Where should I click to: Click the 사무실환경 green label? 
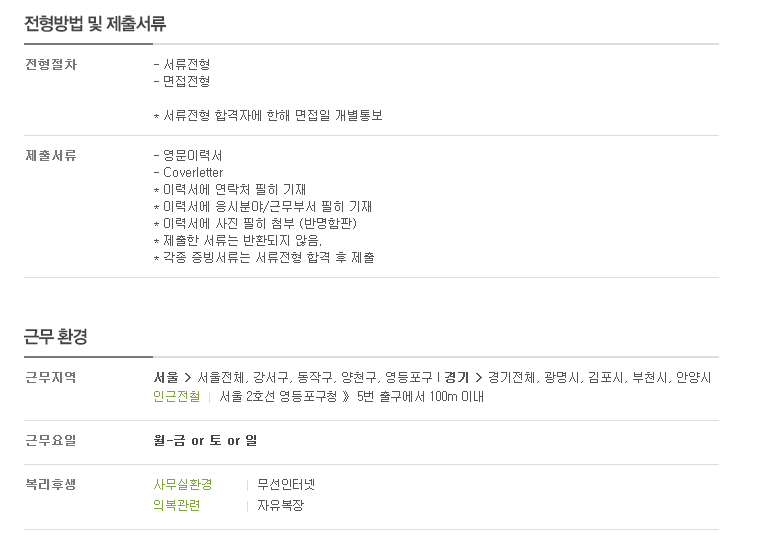pyautogui.click(x=182, y=484)
